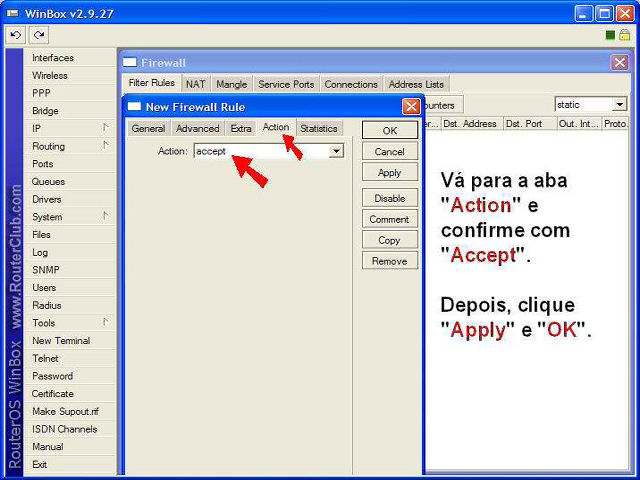Open the Filter Rules tab
640x480 pixels.
click(151, 83)
